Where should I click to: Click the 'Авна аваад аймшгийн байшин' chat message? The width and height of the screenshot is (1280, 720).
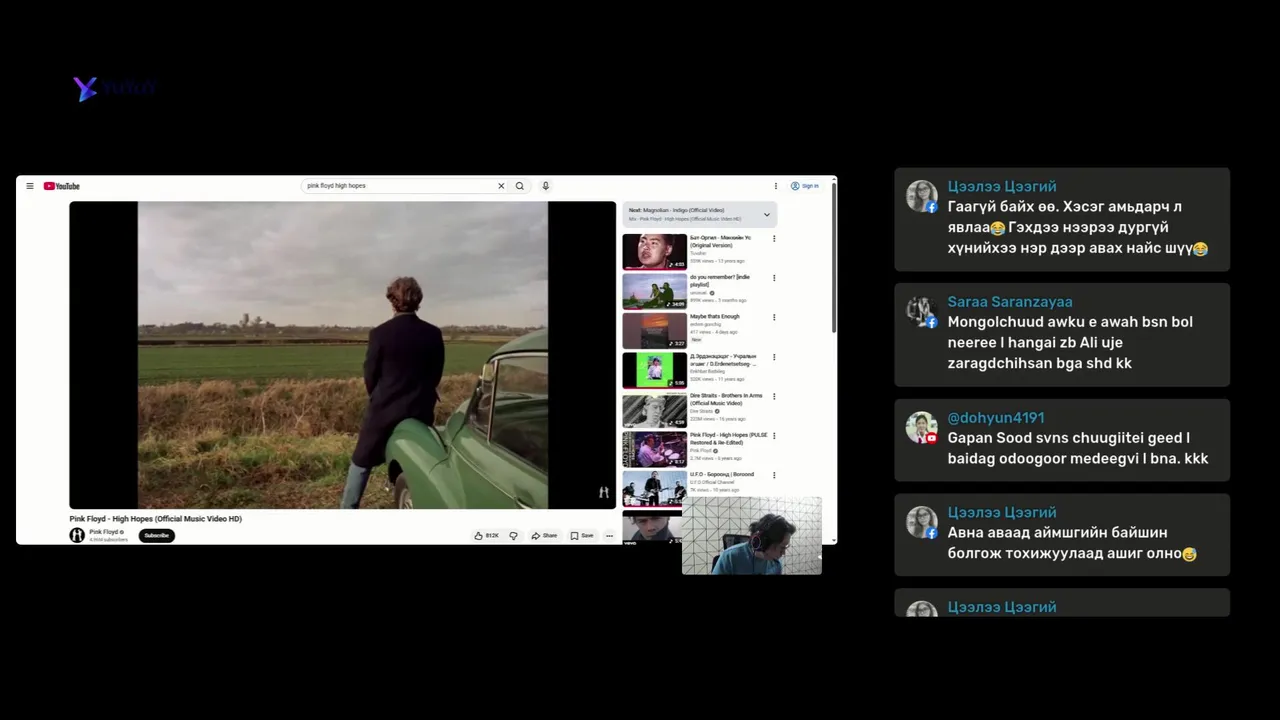(1072, 543)
